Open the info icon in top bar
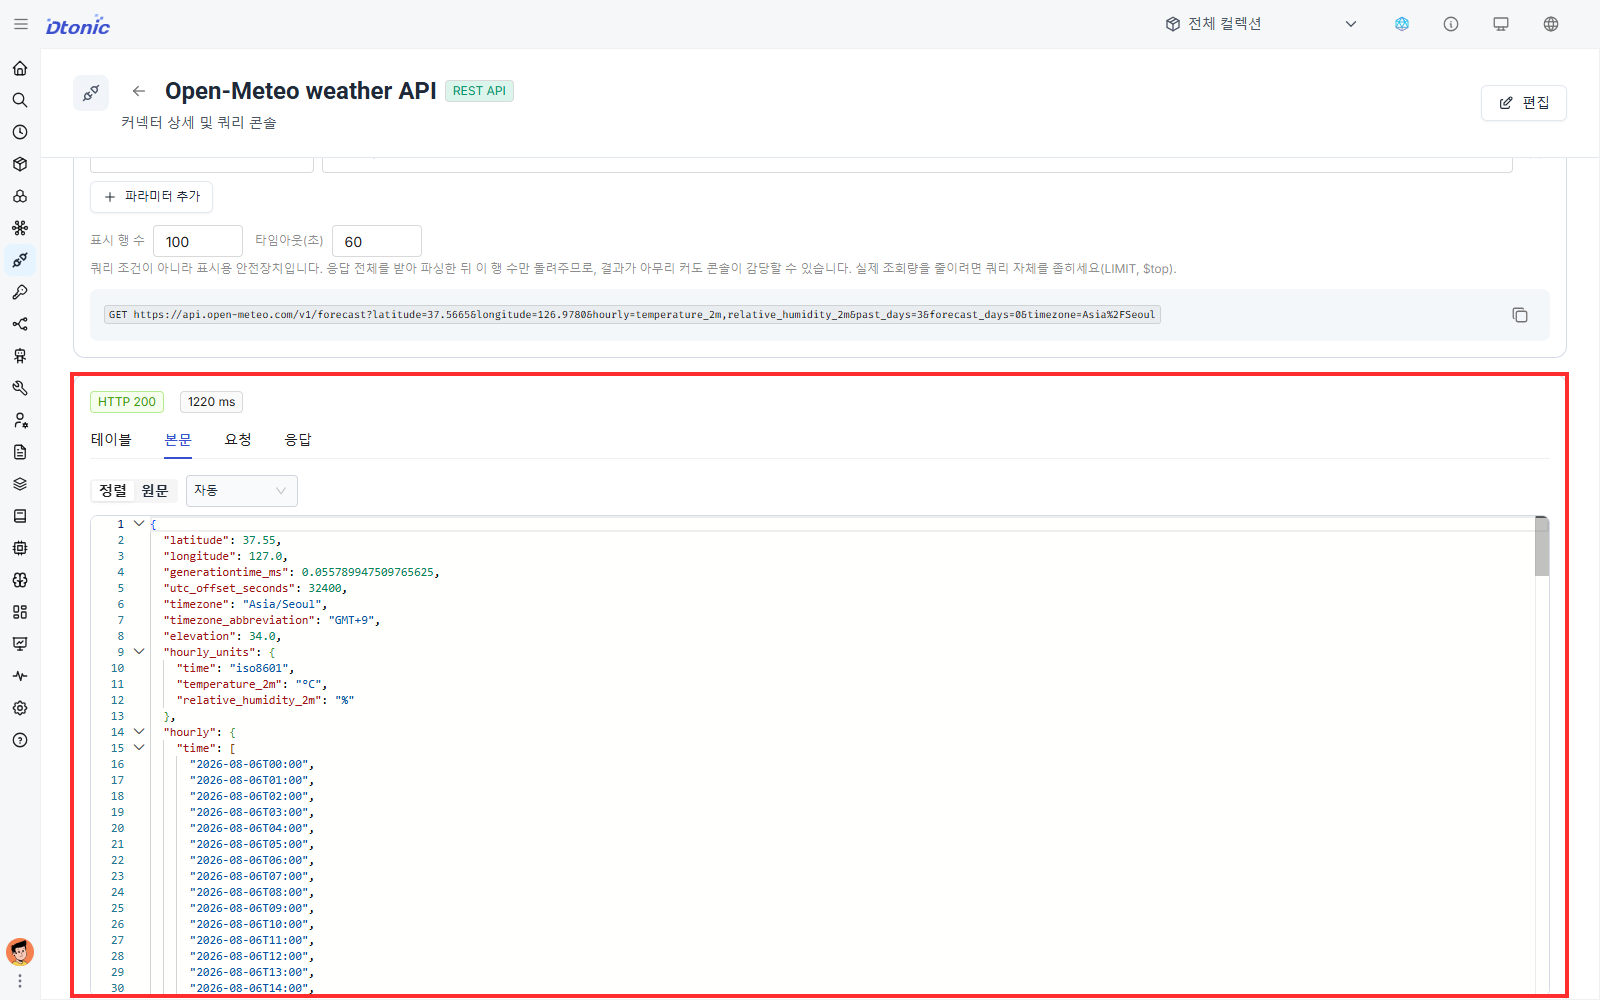The width and height of the screenshot is (1600, 1000). point(1451,24)
